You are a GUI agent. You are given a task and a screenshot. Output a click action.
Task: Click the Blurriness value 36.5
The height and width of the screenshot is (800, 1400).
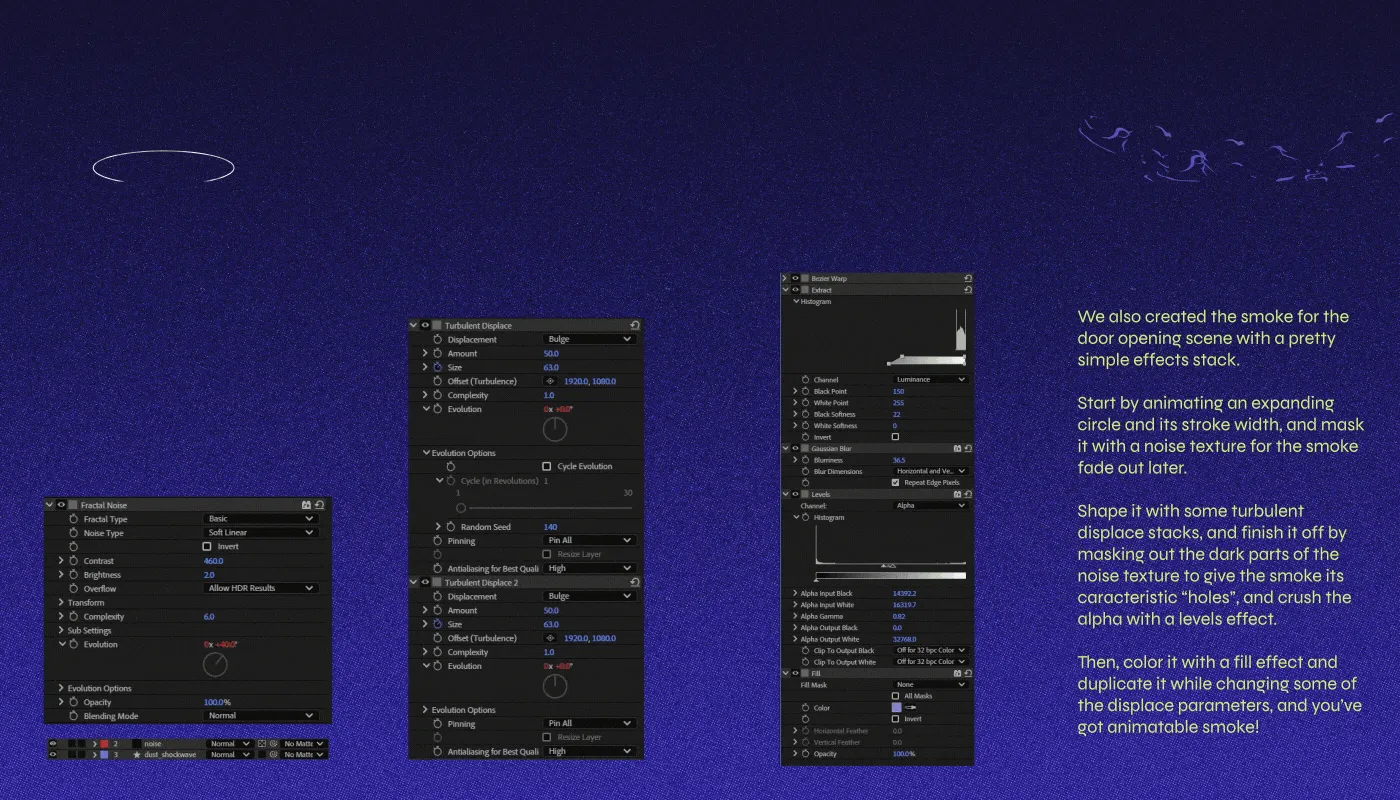899,460
